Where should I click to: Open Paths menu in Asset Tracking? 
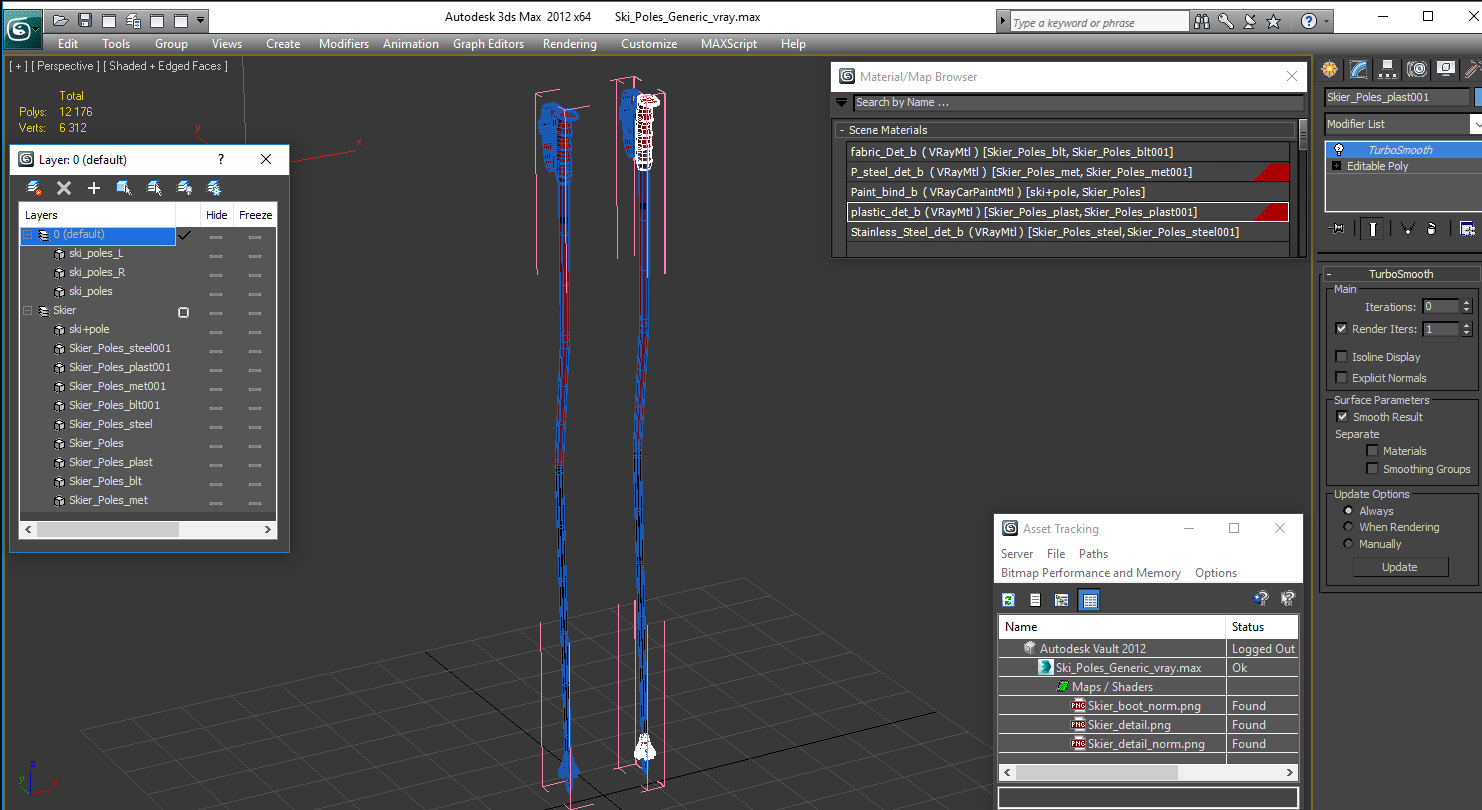coord(1093,554)
